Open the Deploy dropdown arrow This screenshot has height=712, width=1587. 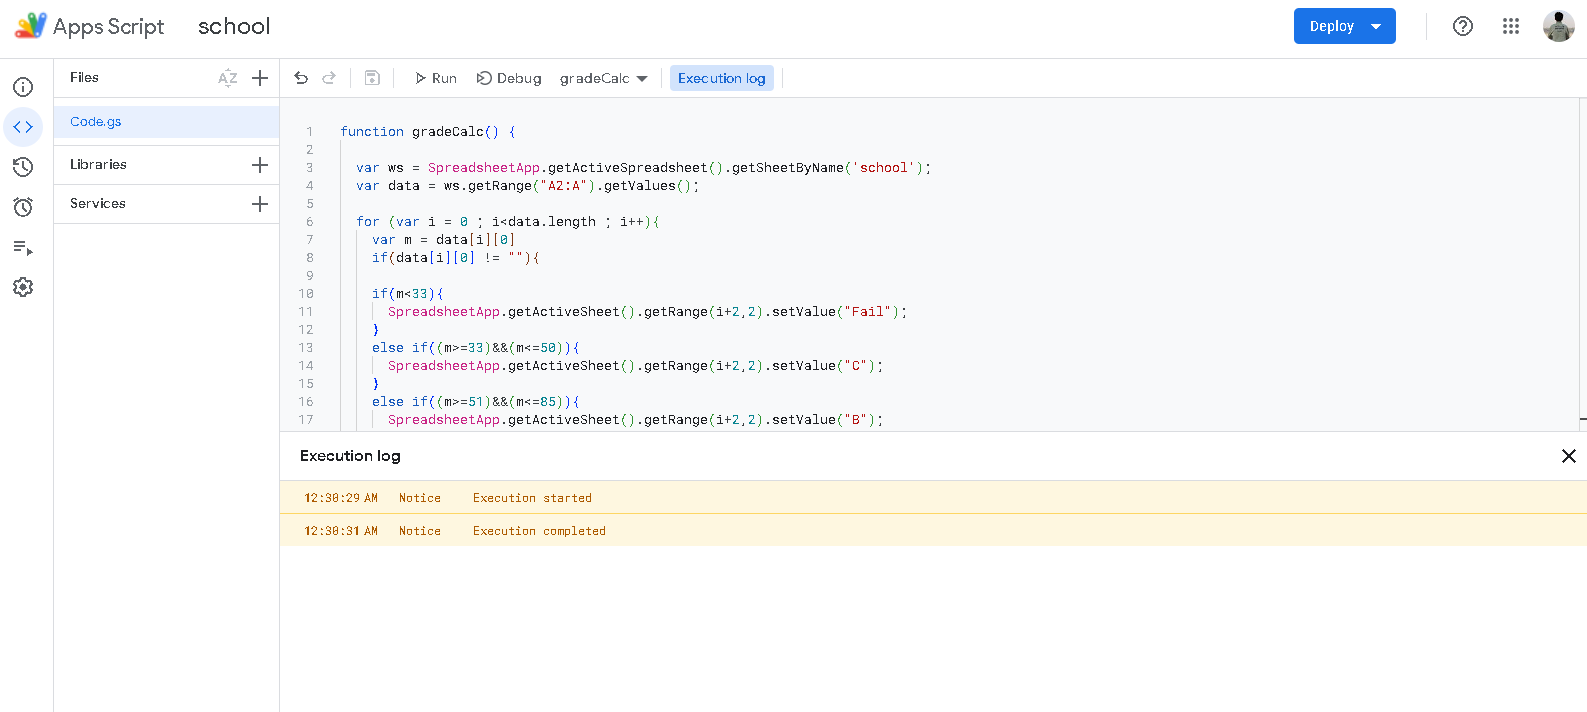click(1377, 26)
